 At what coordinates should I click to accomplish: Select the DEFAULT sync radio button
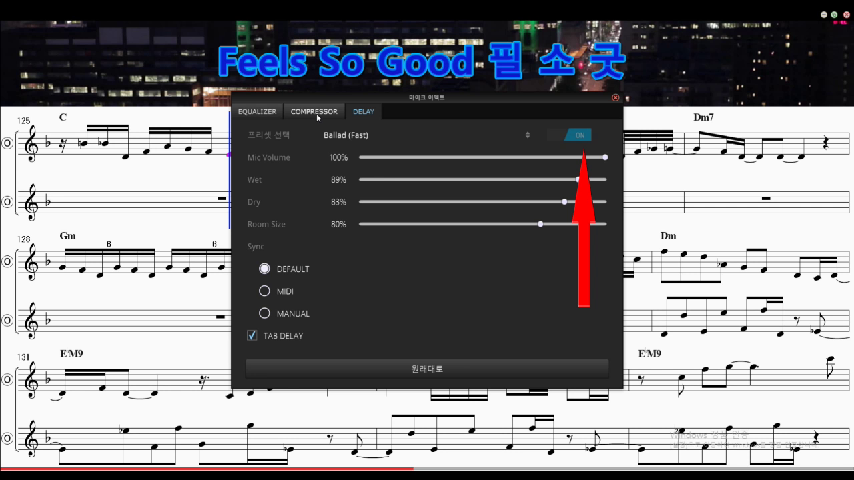pyautogui.click(x=265, y=269)
